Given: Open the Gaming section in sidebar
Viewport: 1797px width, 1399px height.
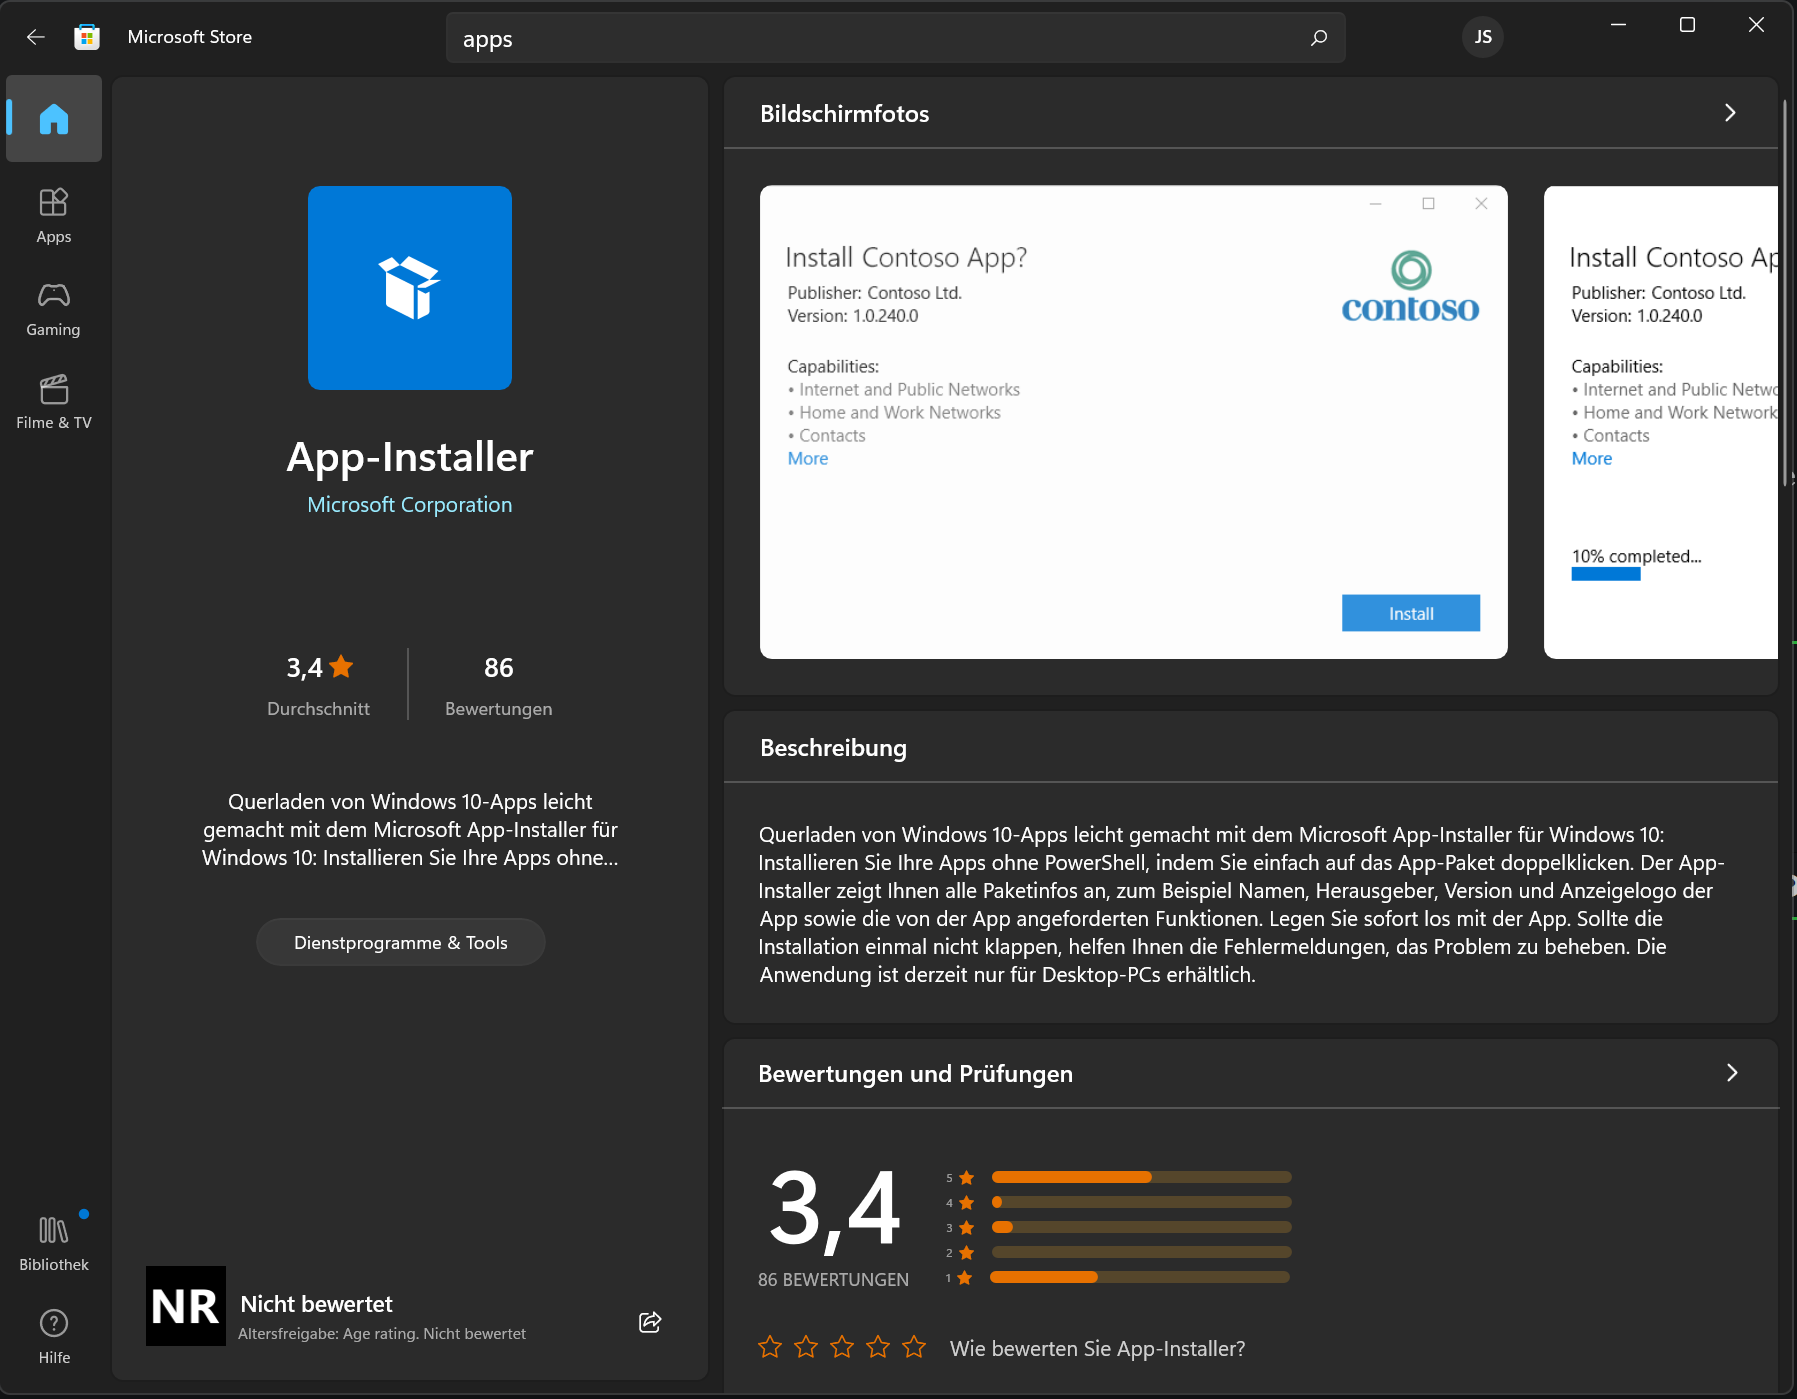Looking at the screenshot, I should [x=54, y=308].
